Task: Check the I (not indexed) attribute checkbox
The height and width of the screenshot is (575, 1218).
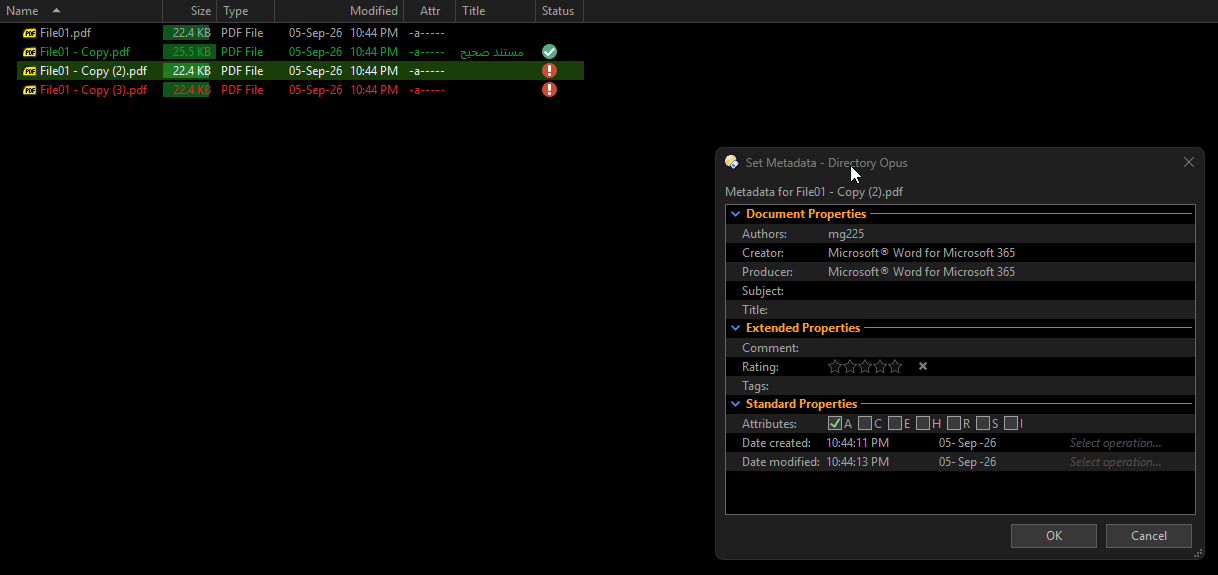Action: [x=1011, y=423]
